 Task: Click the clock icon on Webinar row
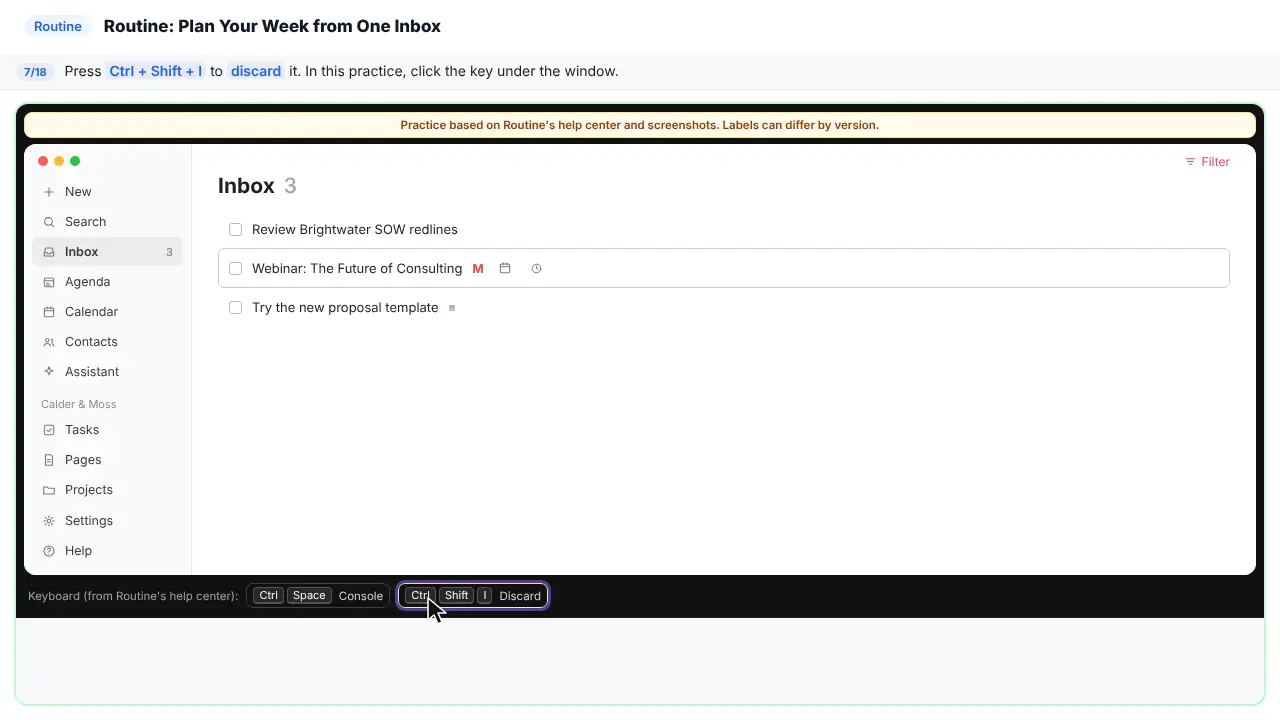pyautogui.click(x=536, y=269)
